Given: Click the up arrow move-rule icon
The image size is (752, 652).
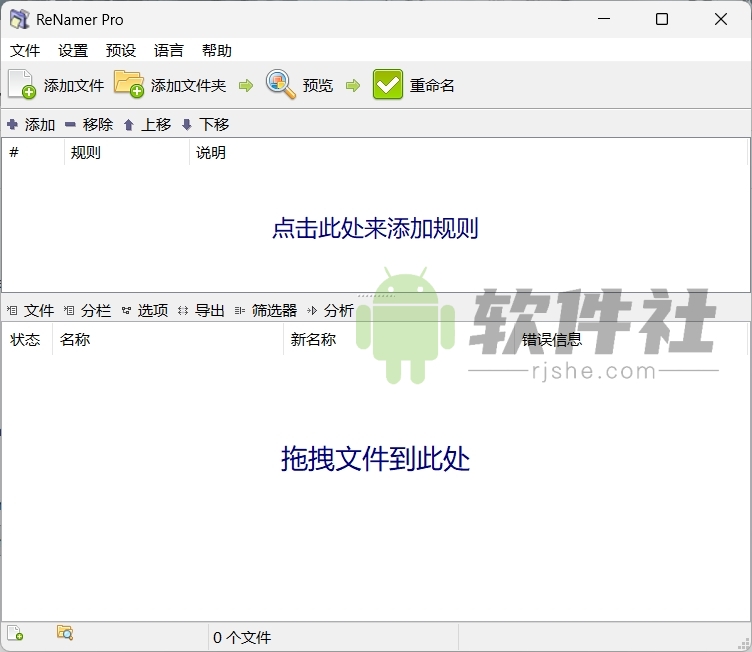Looking at the screenshot, I should click(x=129, y=125).
